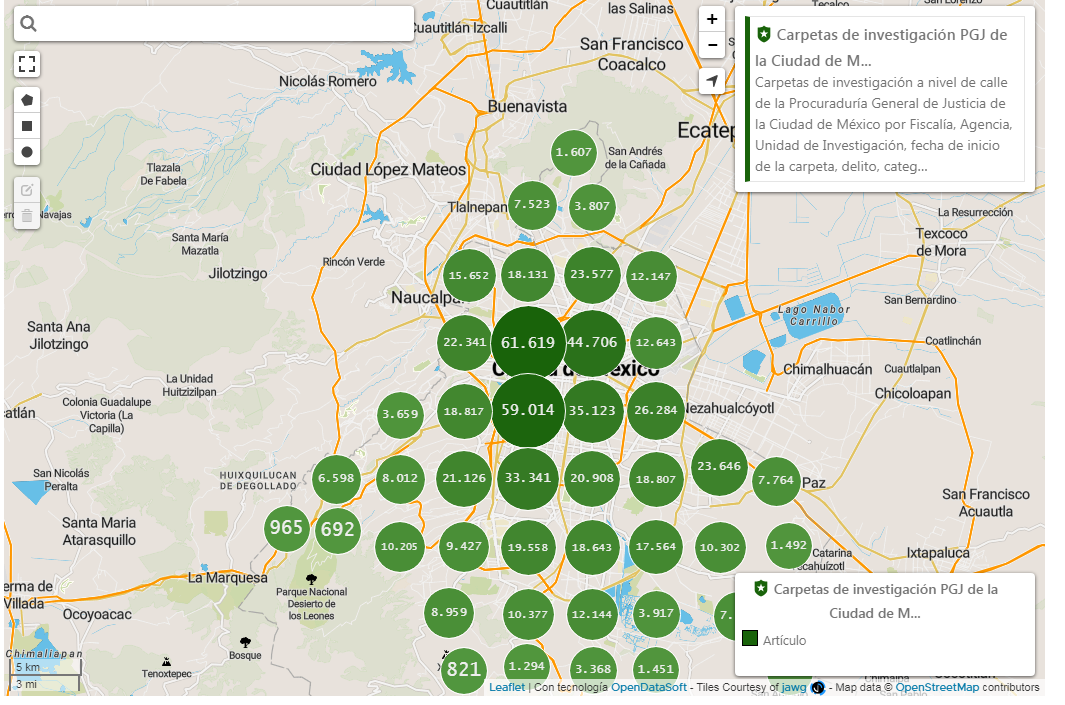Select the circle draw tool
The height and width of the screenshot is (705, 1065).
point(27,152)
